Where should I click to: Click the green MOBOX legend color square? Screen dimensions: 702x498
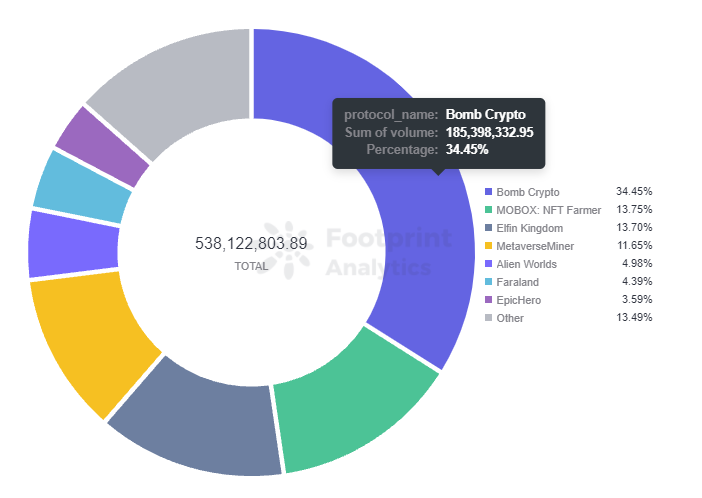tap(488, 210)
